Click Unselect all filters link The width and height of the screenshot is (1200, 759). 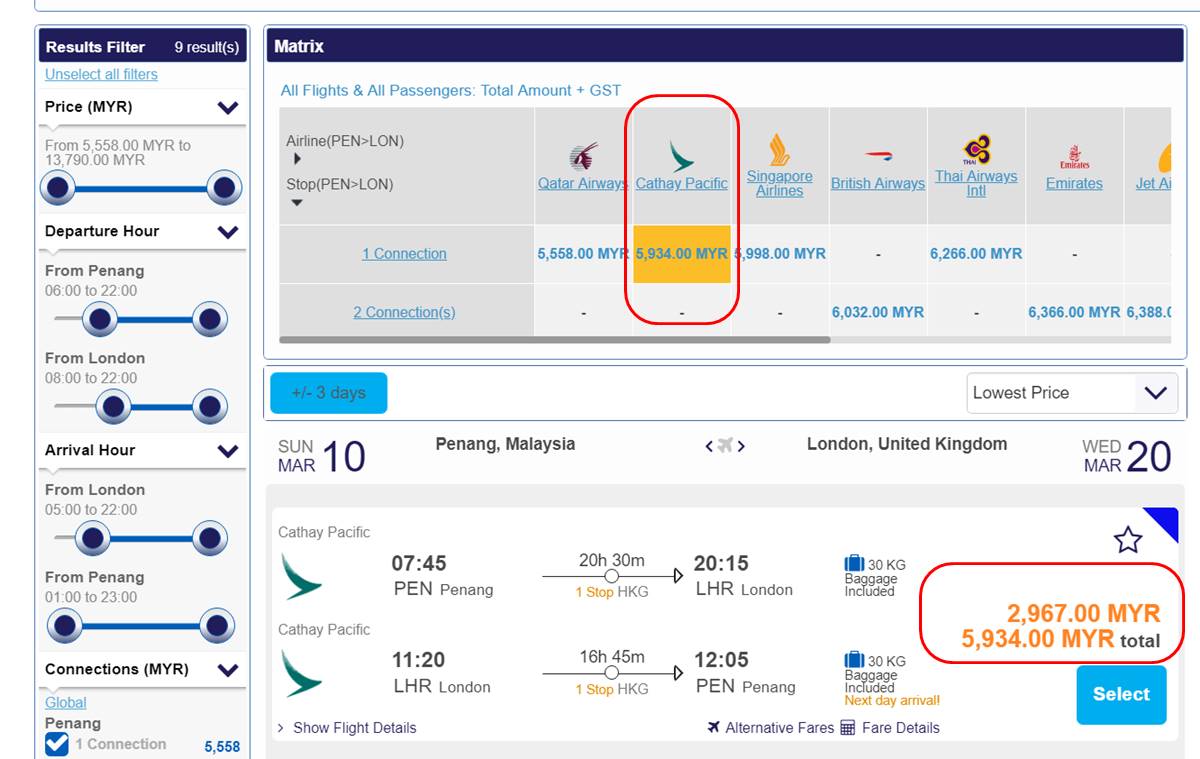(101, 74)
